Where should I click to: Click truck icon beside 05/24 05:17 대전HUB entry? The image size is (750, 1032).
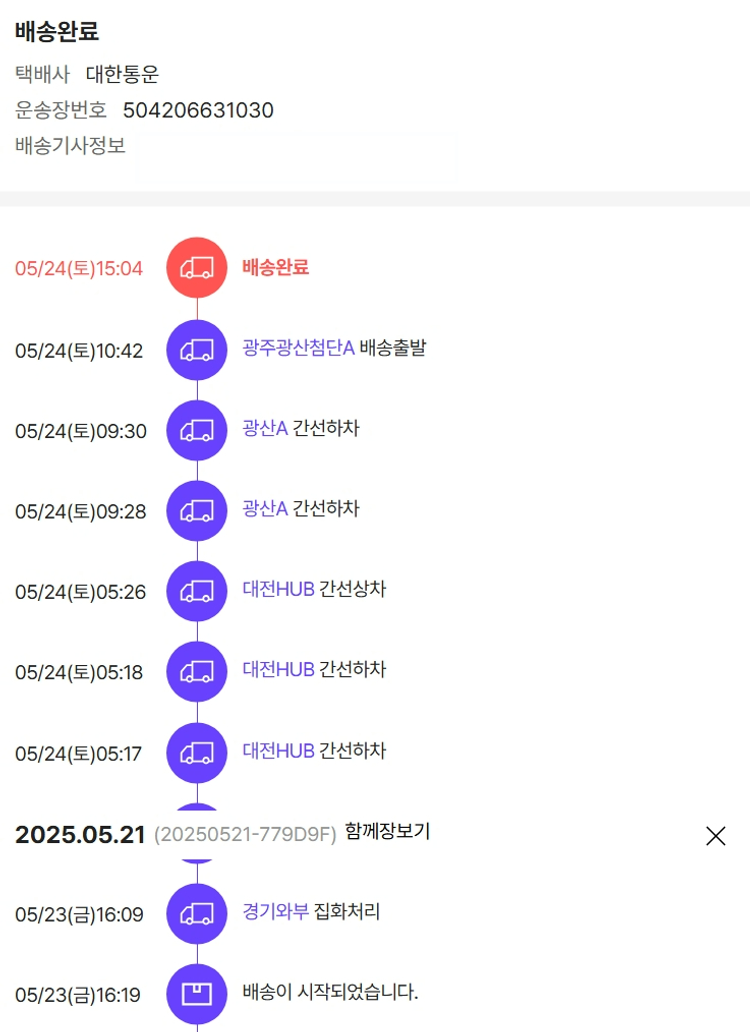click(197, 753)
